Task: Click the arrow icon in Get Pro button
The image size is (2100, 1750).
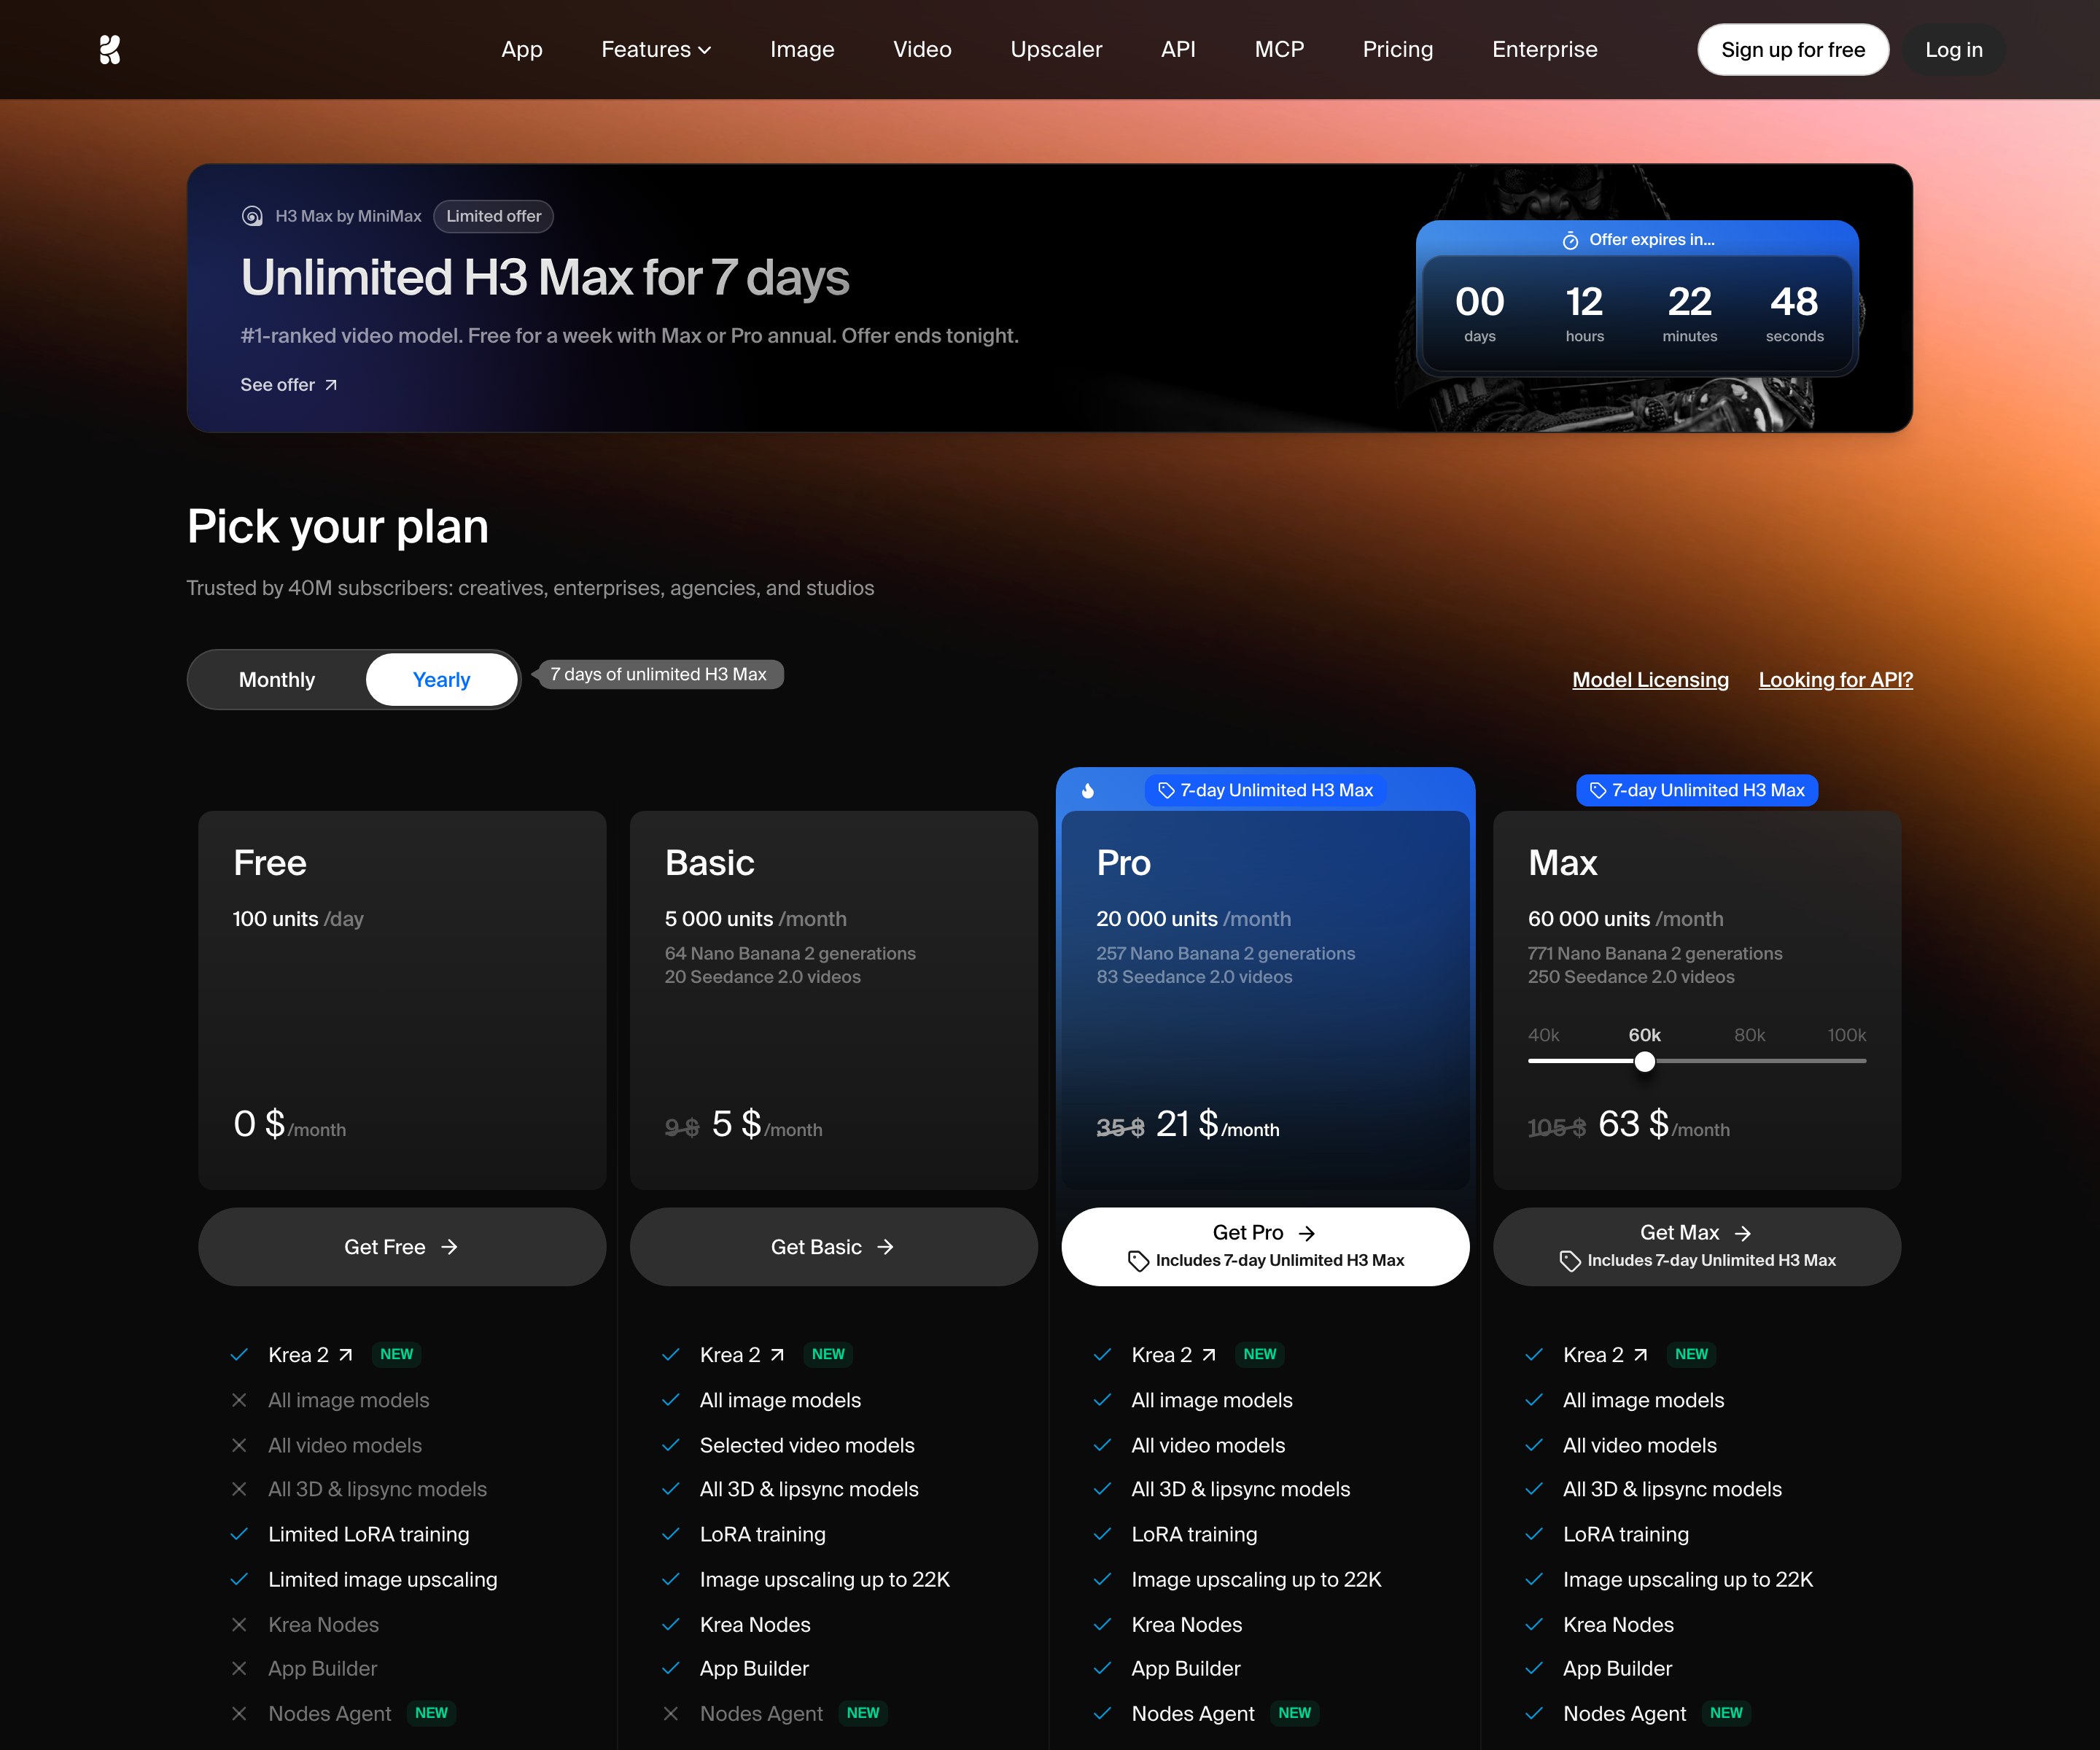Action: click(1307, 1233)
